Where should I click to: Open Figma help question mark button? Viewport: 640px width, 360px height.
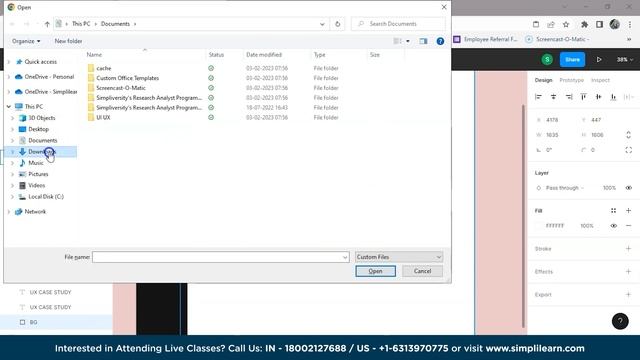pos(620,321)
